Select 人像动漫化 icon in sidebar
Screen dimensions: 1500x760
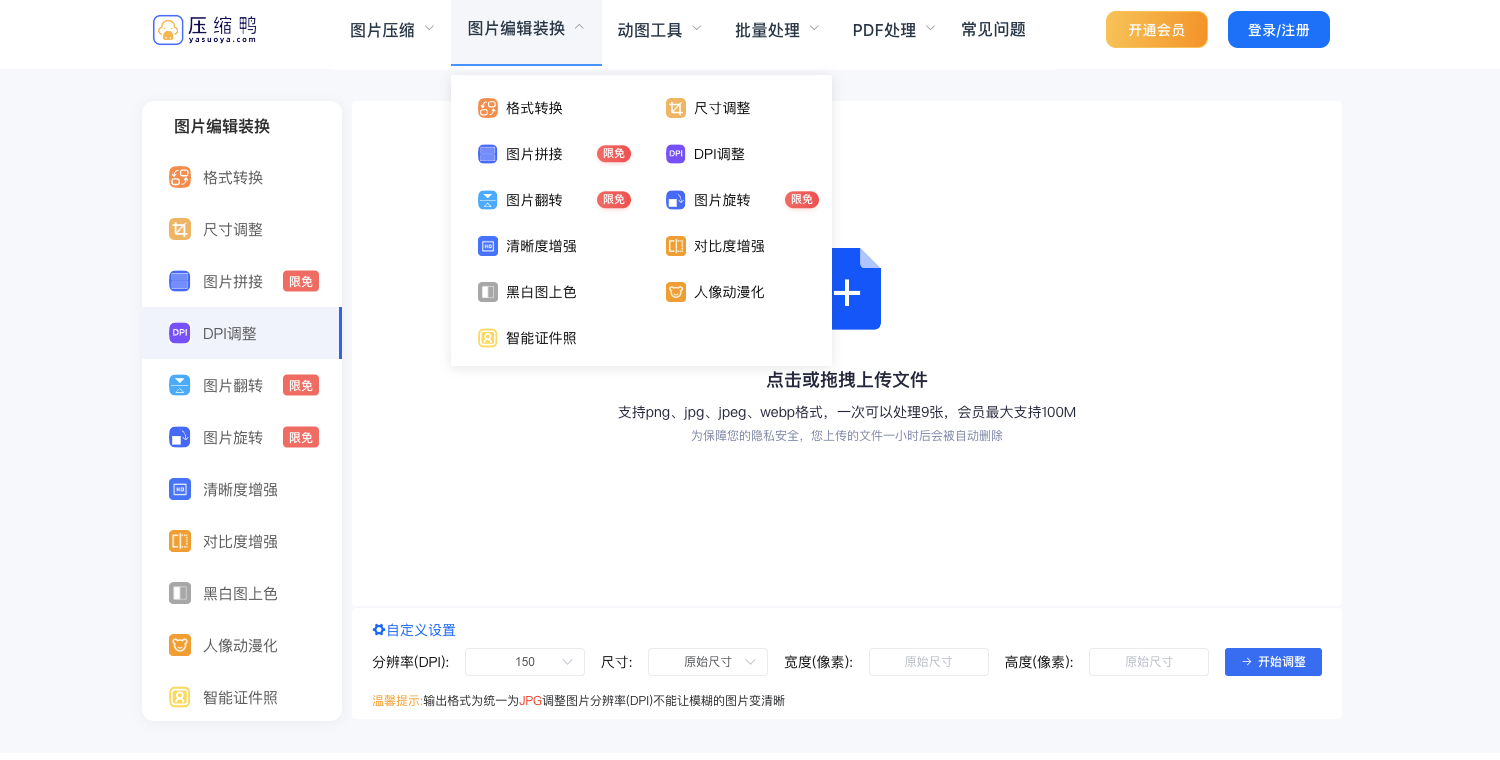coord(180,645)
